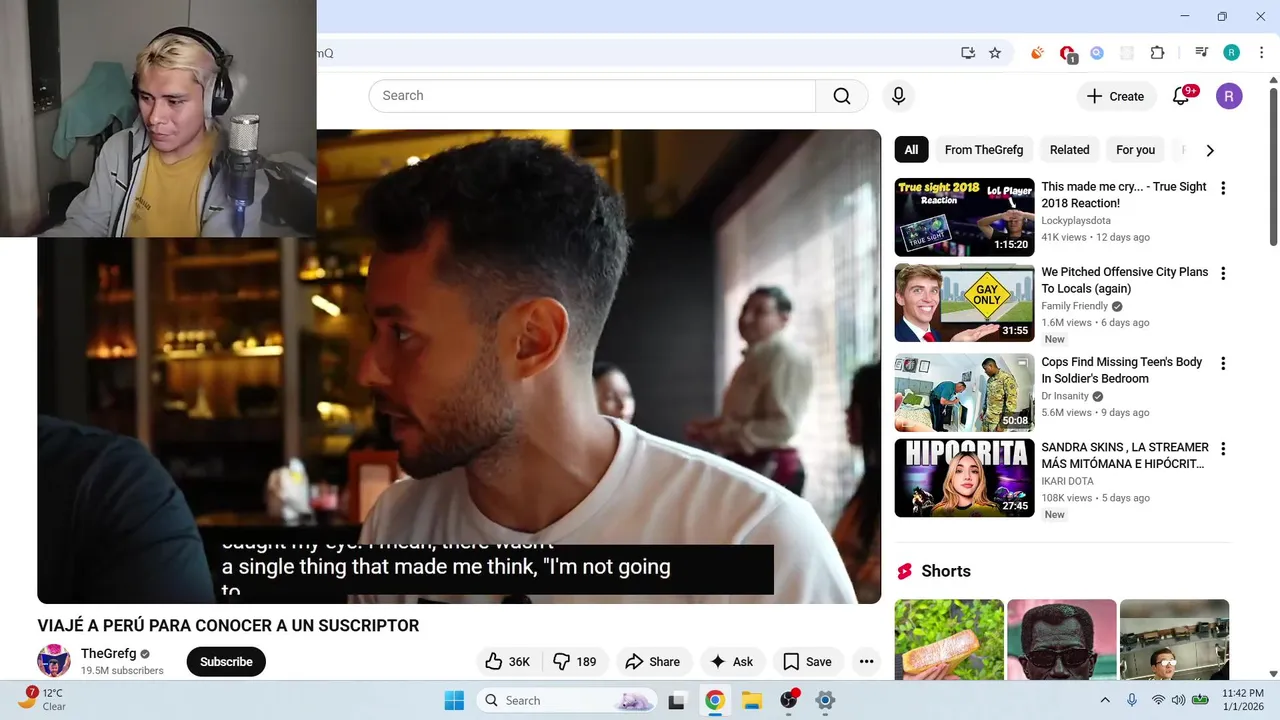Click the Family Friendly channel name
The height and width of the screenshot is (720, 1280).
click(x=1075, y=306)
